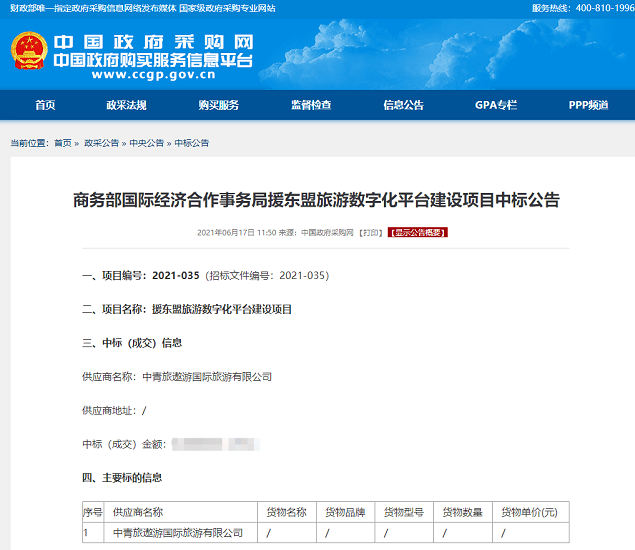This screenshot has height=550, width=635.
Task: Click the 货物名称 table column header
Action: click(x=287, y=512)
